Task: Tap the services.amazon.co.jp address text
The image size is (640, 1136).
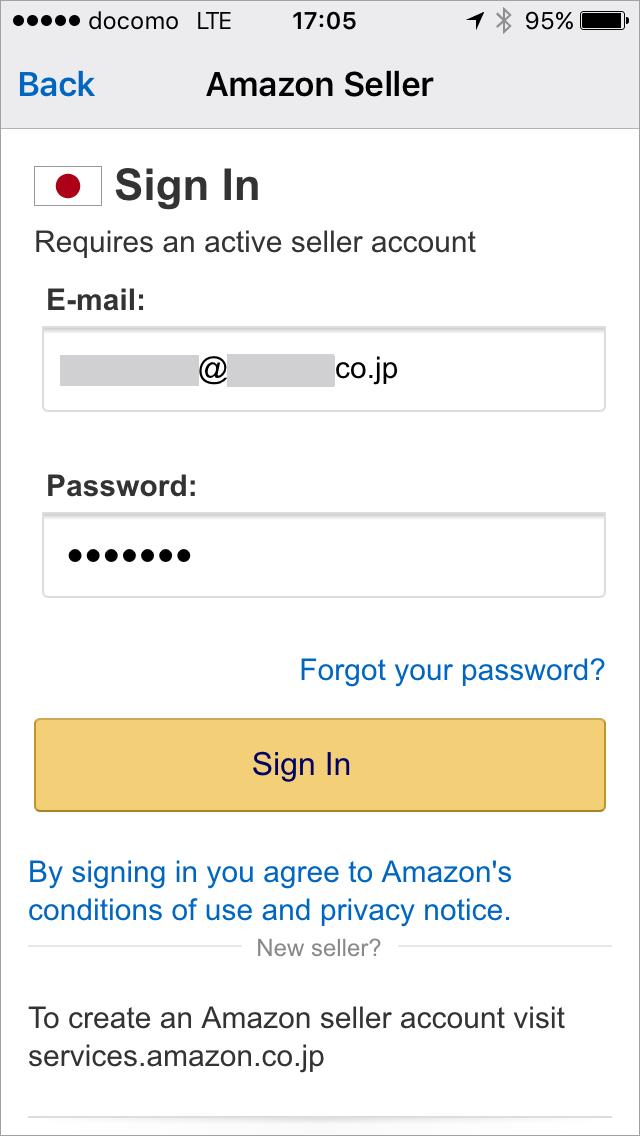Action: tap(176, 1056)
